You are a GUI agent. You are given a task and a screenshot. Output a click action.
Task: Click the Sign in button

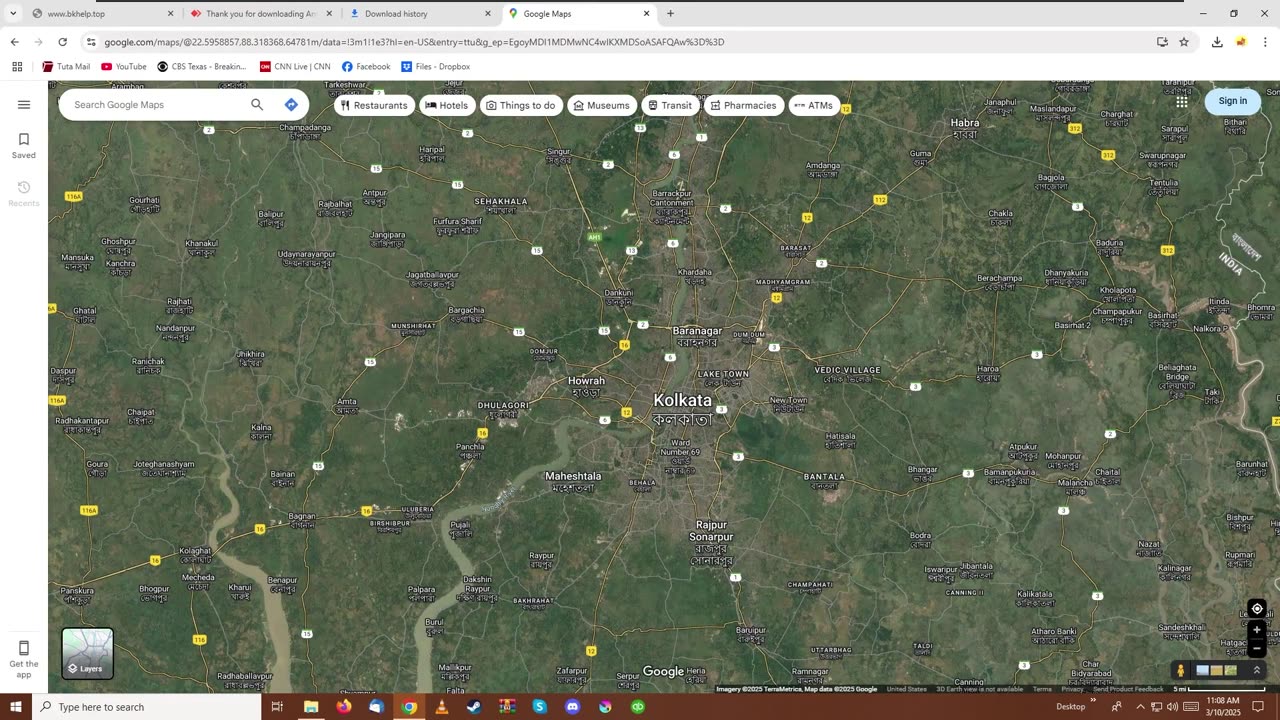click(x=1233, y=101)
